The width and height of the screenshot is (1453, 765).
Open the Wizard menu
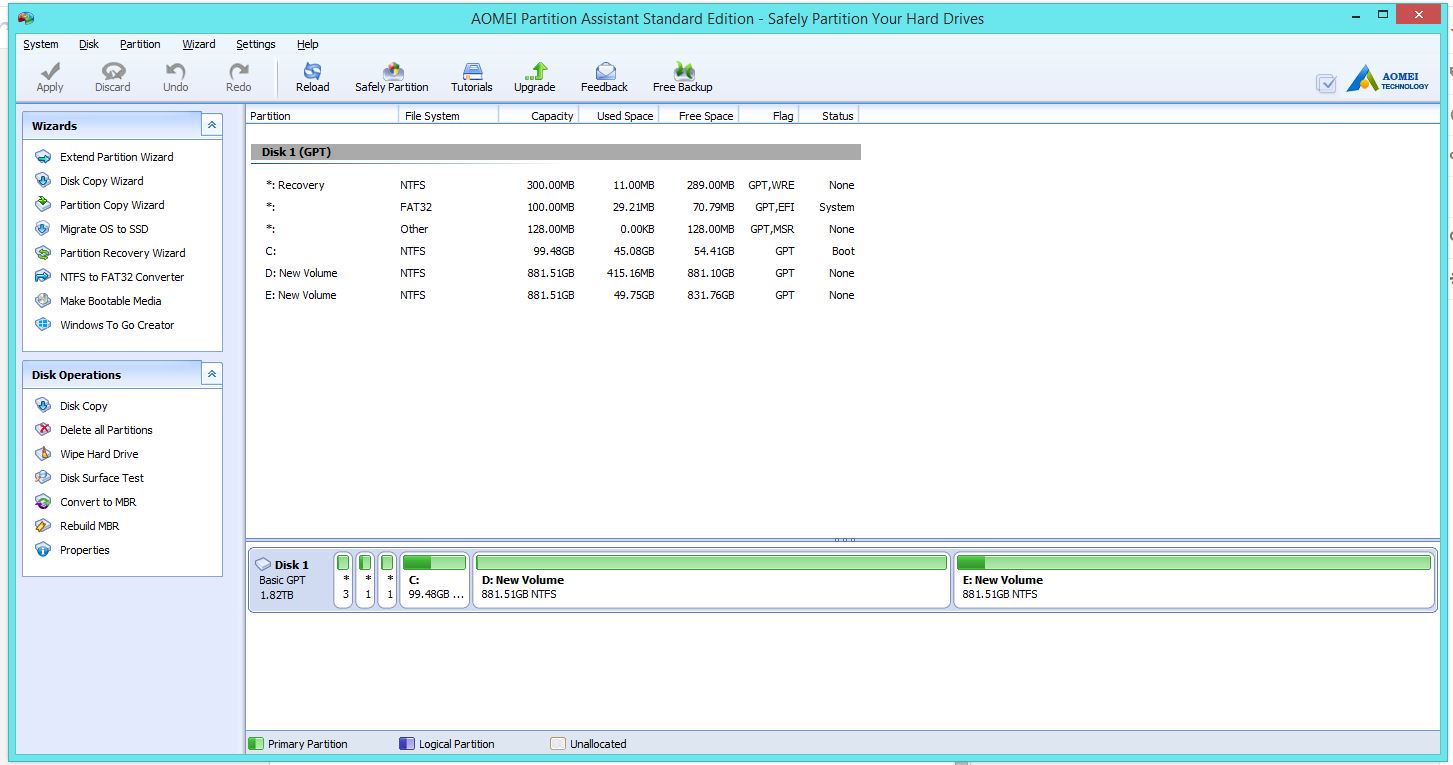point(199,44)
